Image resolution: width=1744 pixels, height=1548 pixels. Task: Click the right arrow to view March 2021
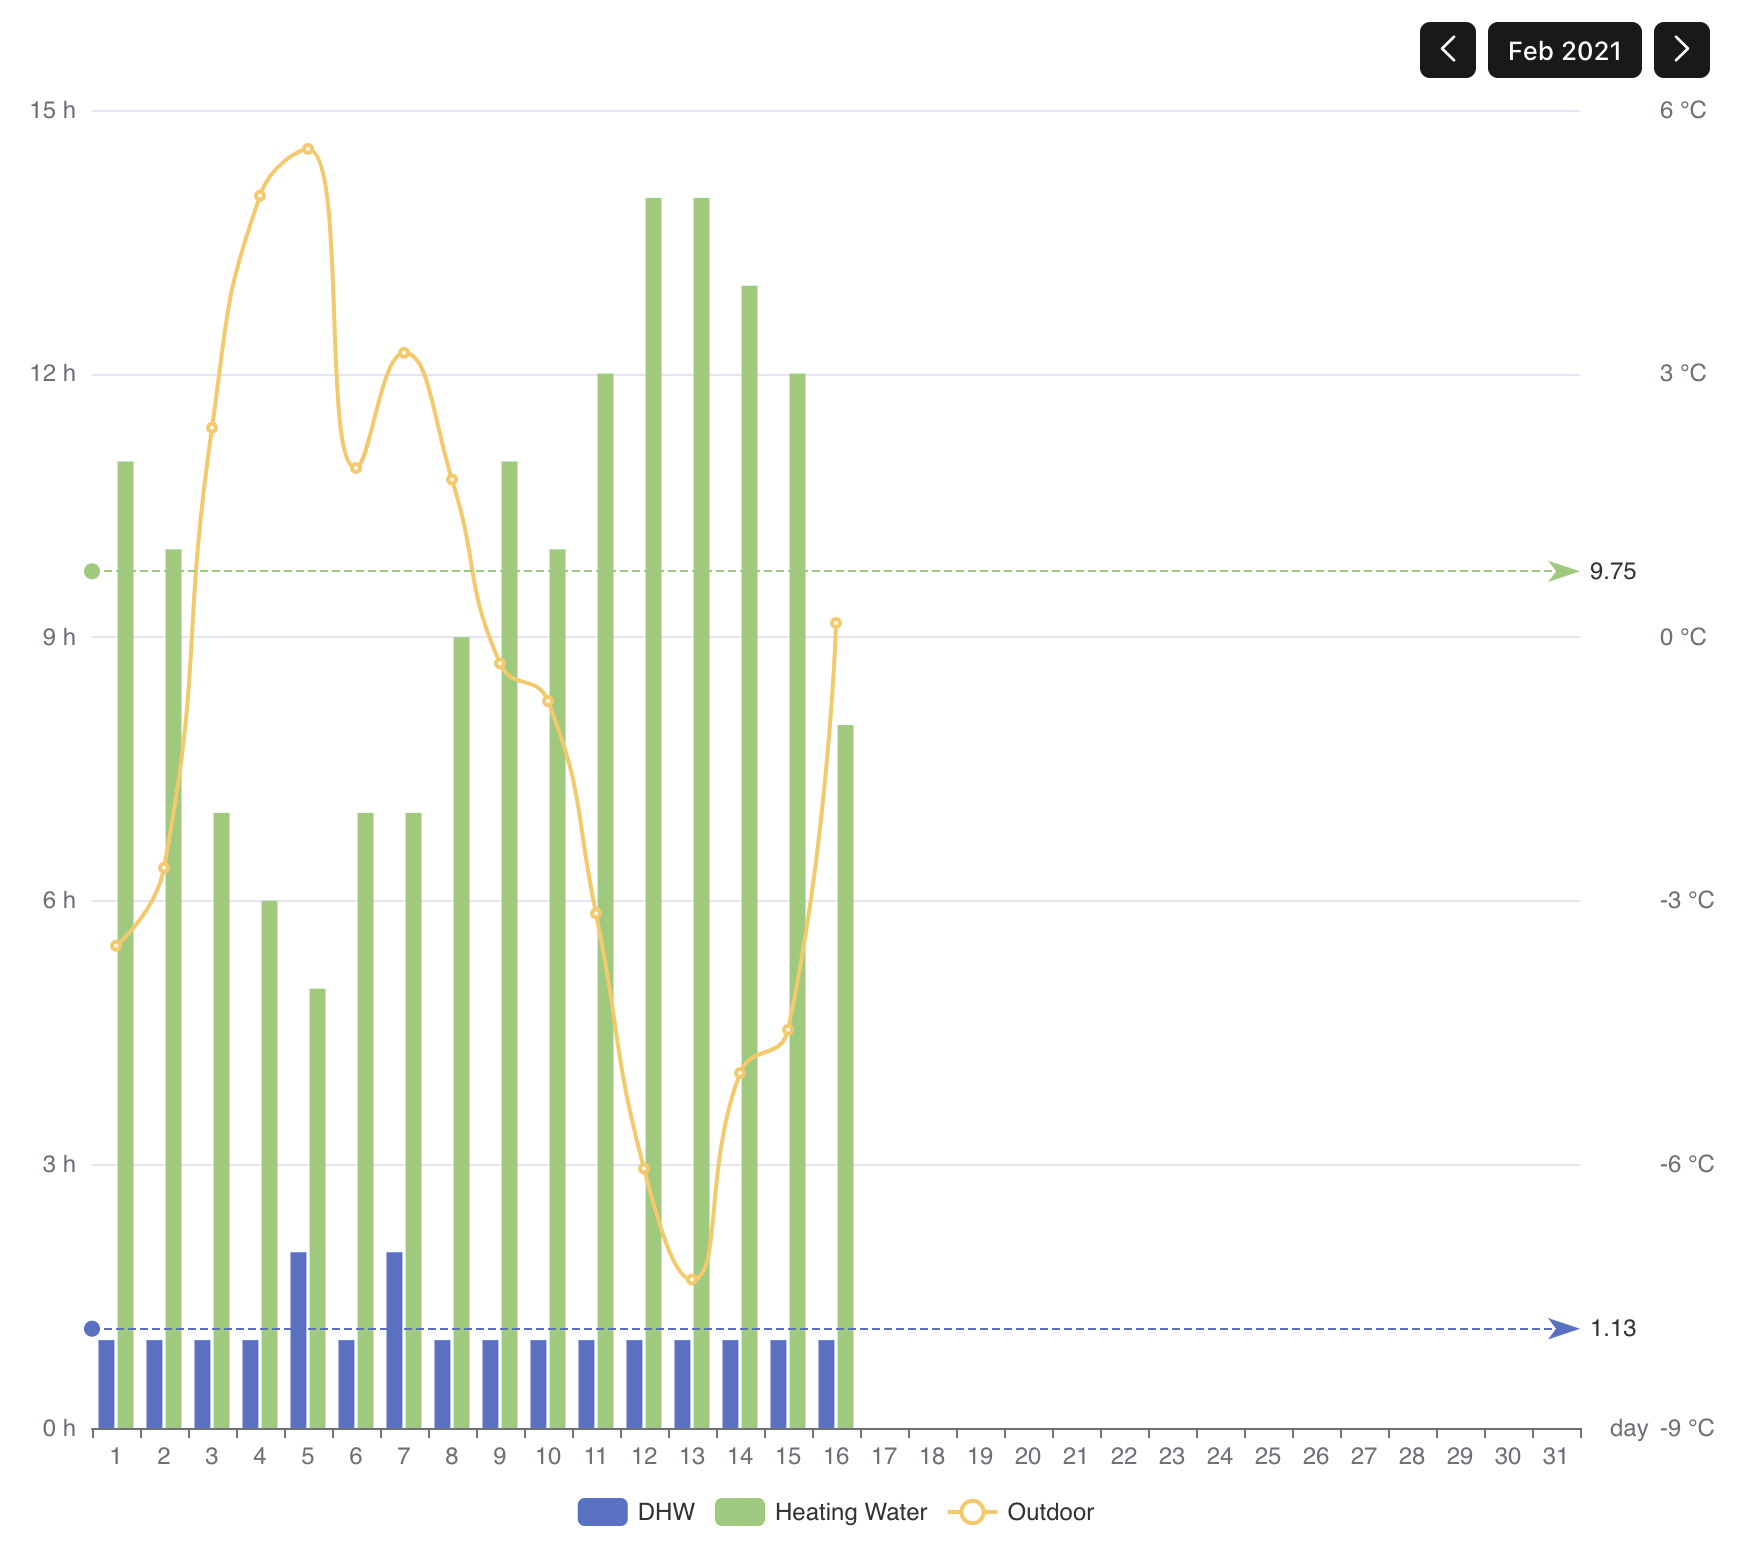[x=1681, y=50]
